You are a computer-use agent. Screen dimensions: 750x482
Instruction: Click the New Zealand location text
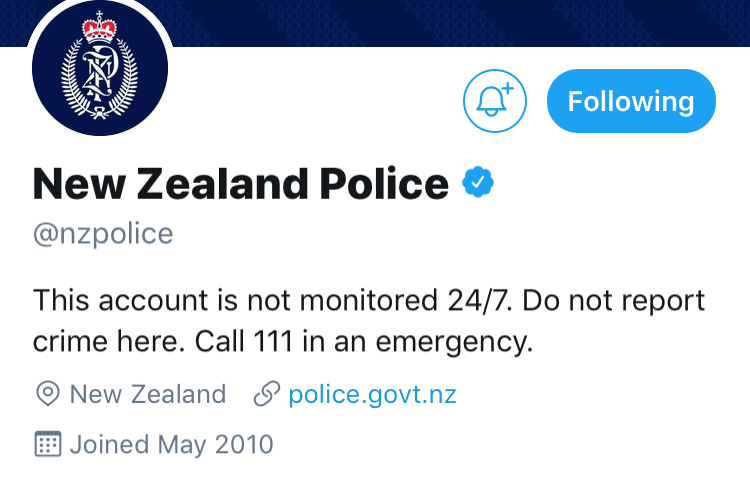(x=148, y=394)
